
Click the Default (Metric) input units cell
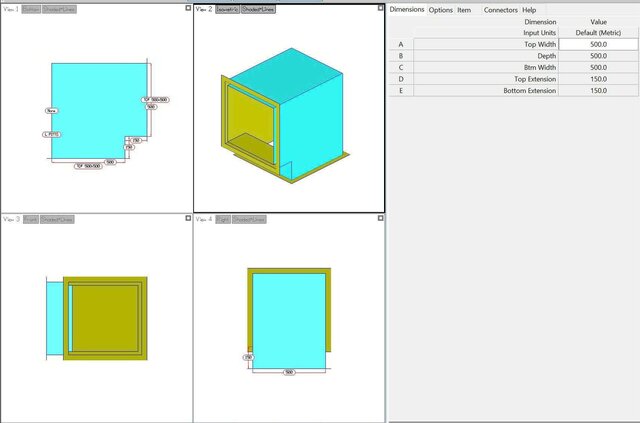tap(598, 33)
